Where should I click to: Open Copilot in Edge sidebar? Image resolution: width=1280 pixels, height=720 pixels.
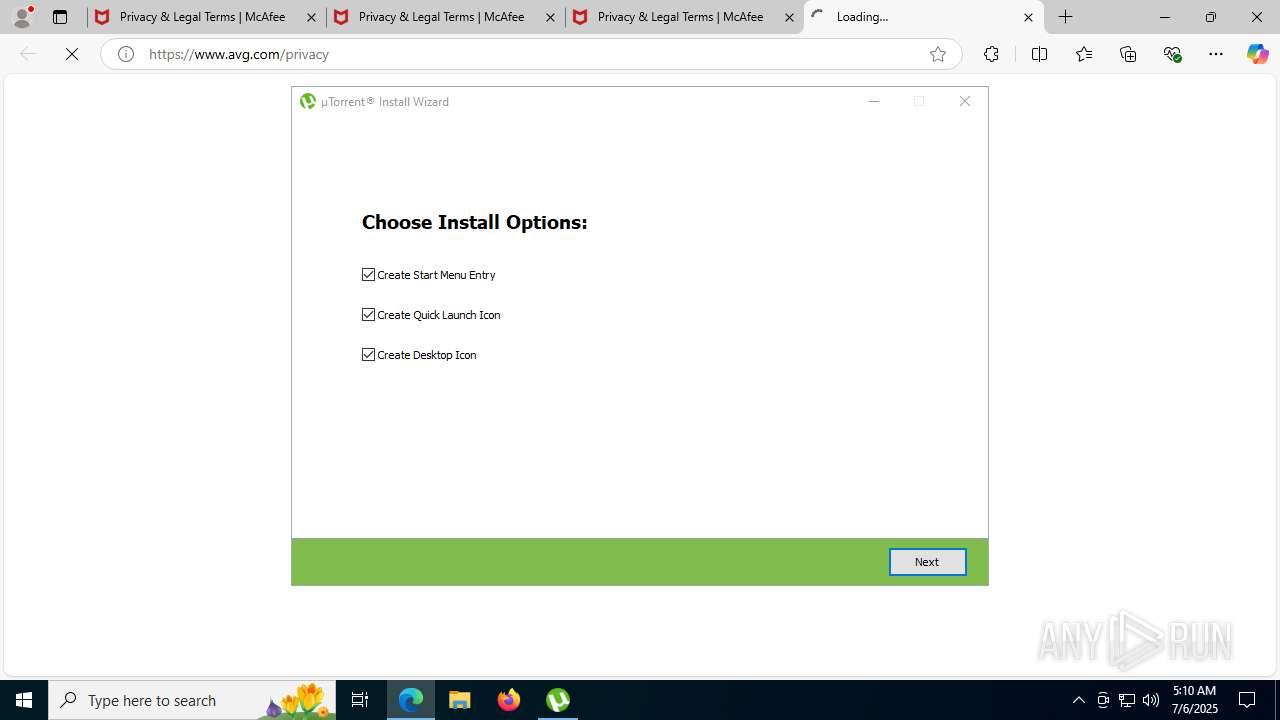tap(1257, 54)
